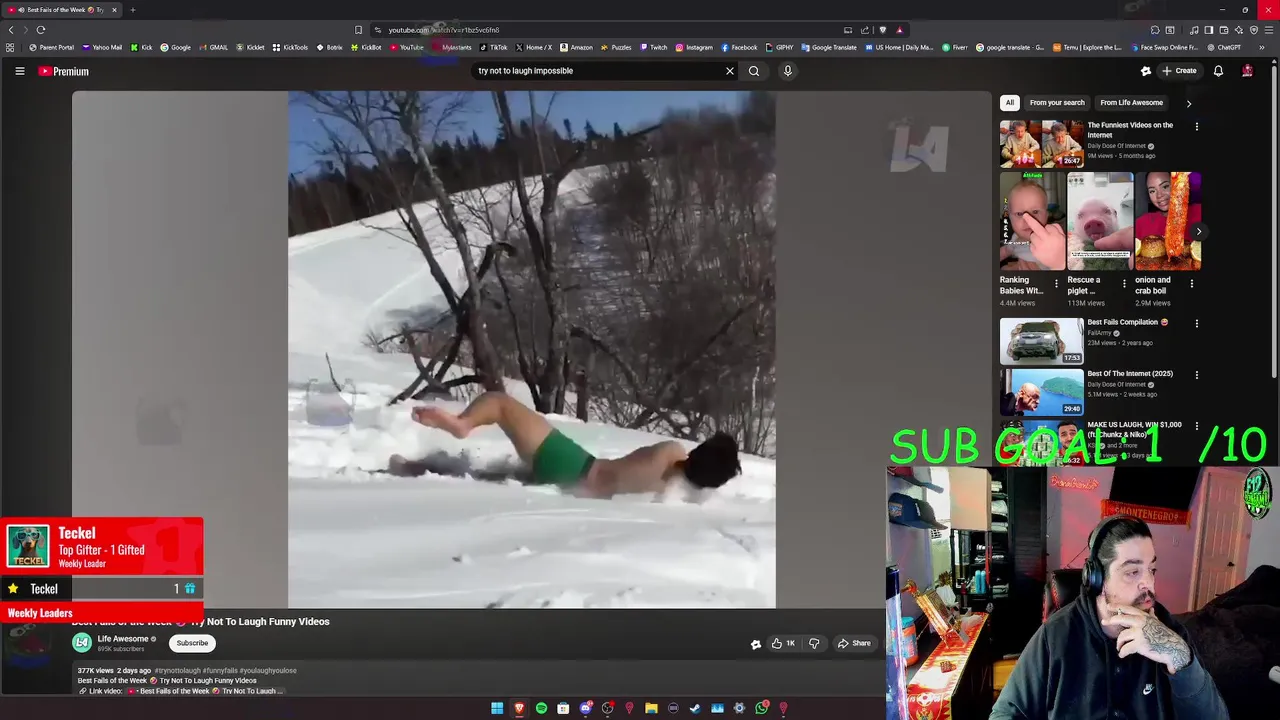This screenshot has height=720, width=1280.
Task: Toggle browser sidebar panel icon
Action: tap(1208, 30)
